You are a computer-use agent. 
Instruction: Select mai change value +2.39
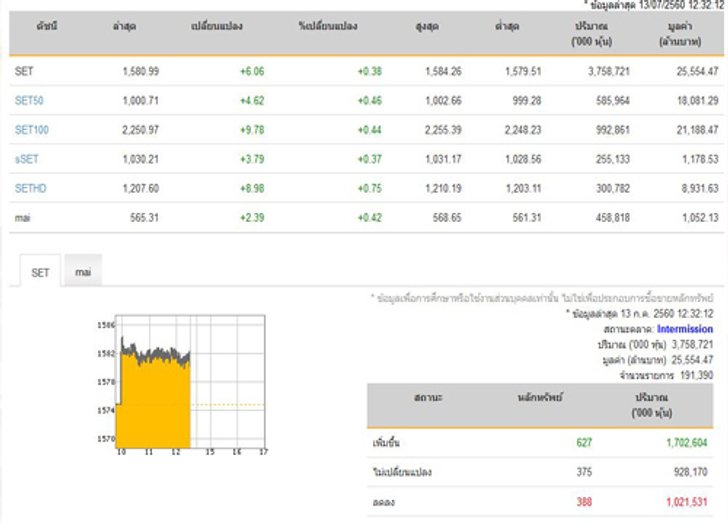tap(252, 217)
